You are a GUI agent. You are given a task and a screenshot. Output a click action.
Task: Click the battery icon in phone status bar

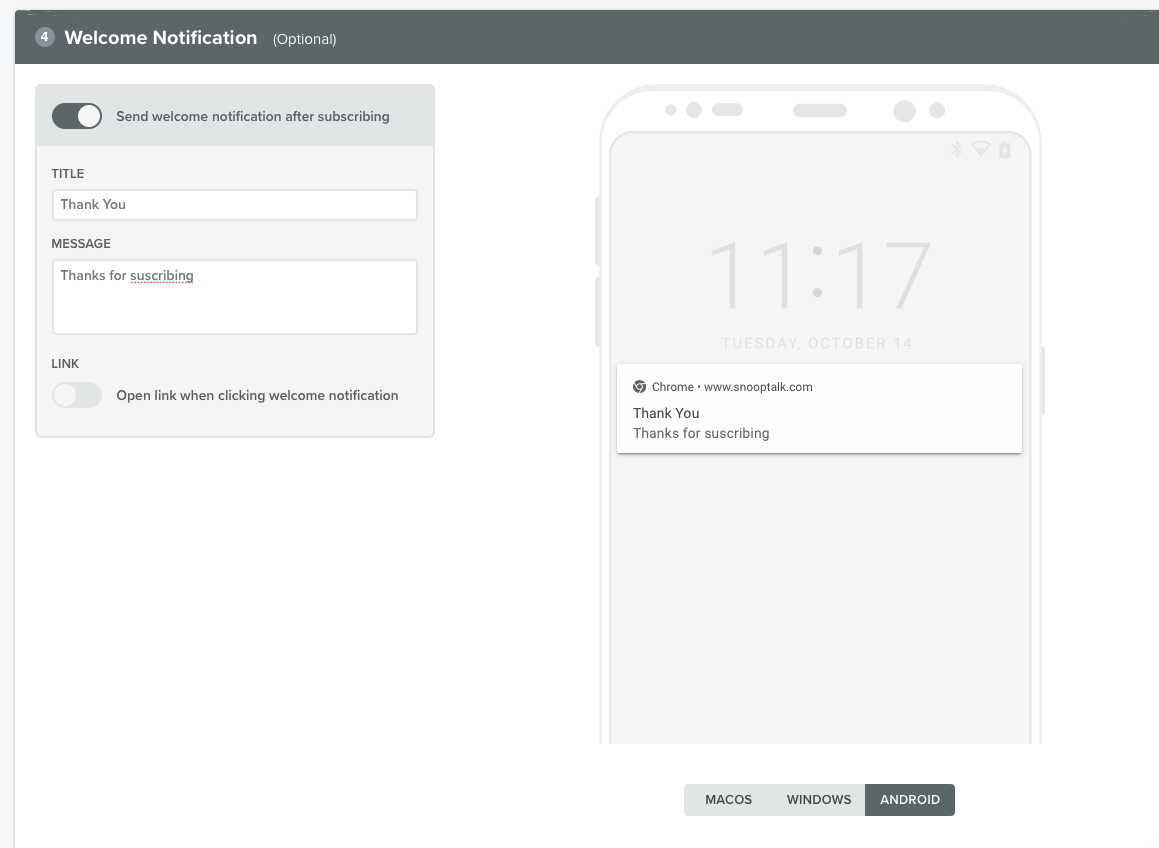1005,150
